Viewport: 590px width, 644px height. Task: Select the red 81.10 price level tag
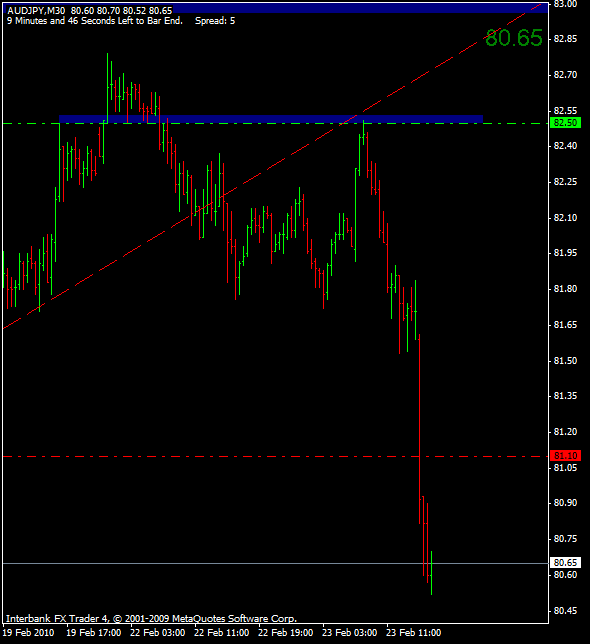(x=565, y=455)
